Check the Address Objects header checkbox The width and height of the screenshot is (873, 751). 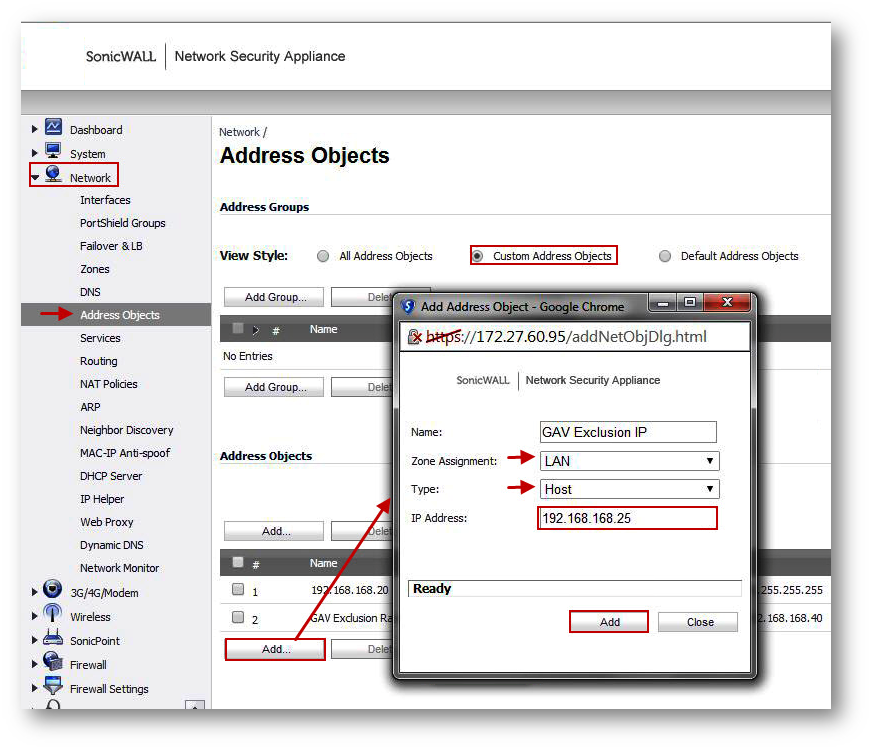pos(238,562)
